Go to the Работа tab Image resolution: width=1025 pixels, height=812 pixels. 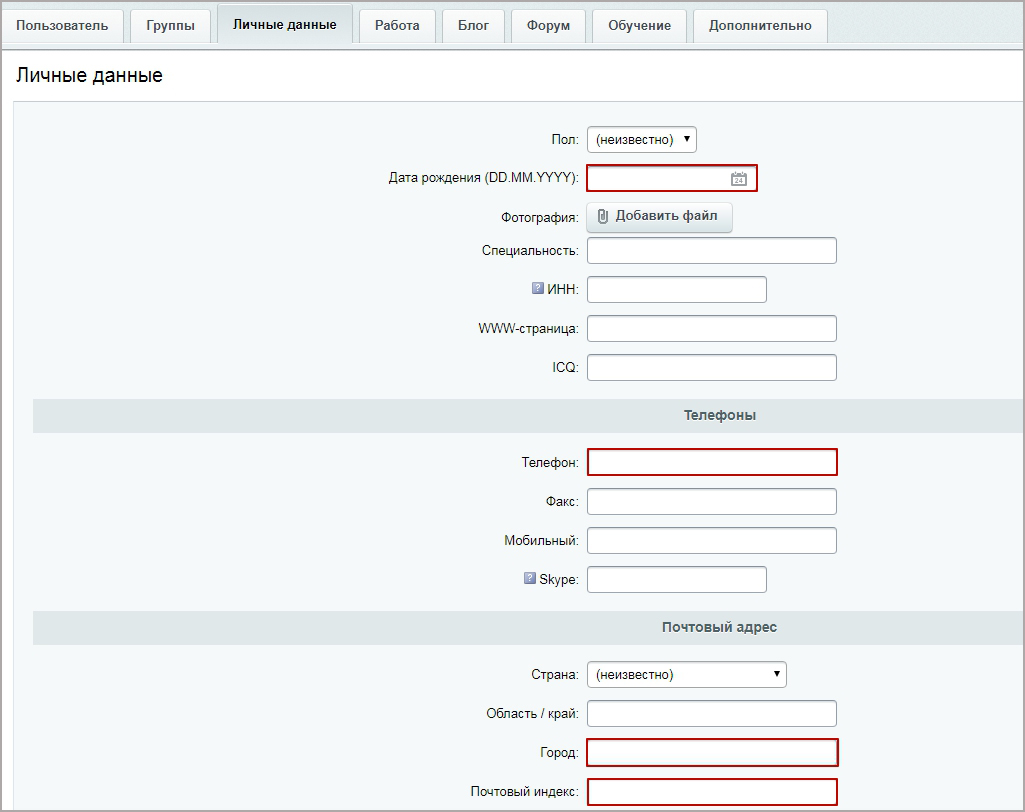pos(397,26)
